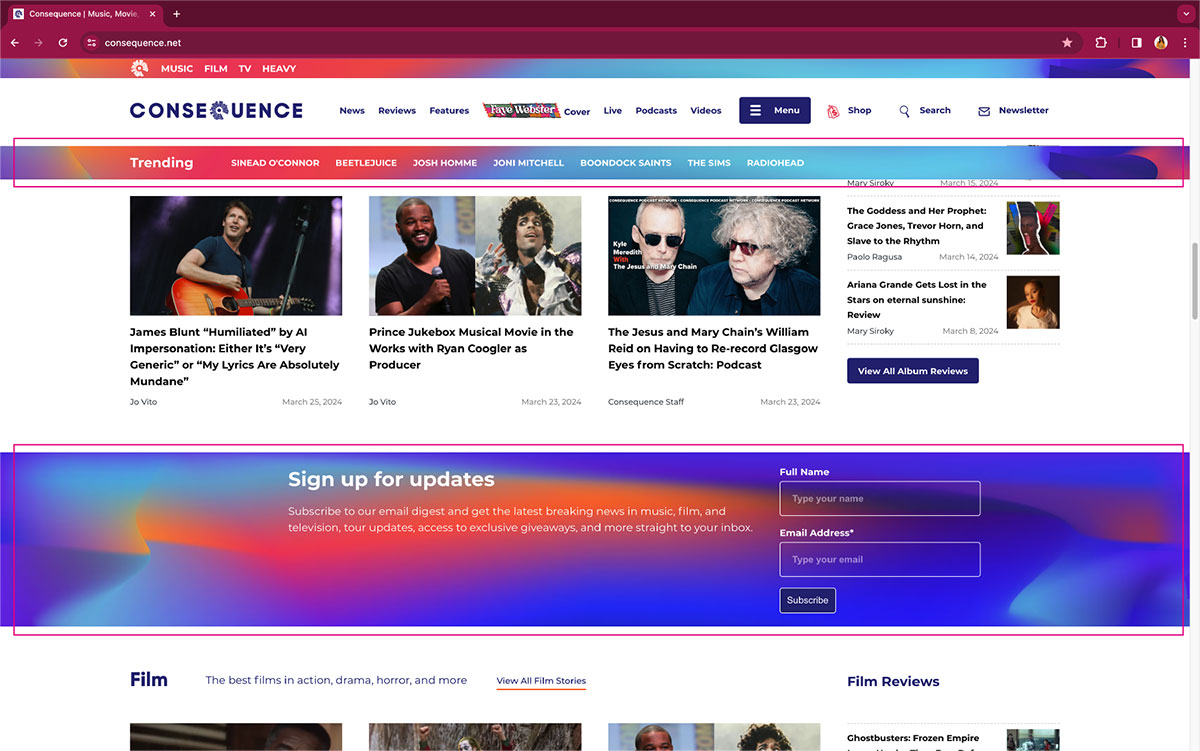Open the News navigation link
The width and height of the screenshot is (1200, 751).
(352, 111)
